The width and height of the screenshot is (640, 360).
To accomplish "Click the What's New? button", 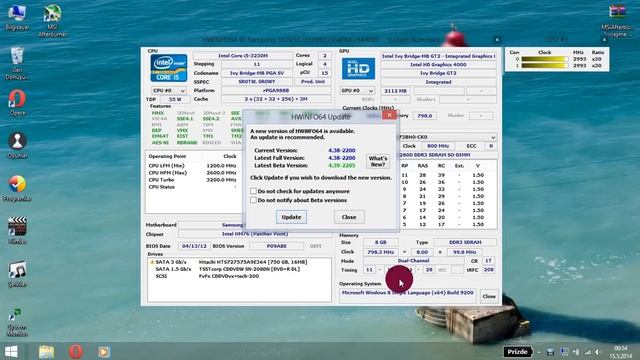I will [x=378, y=161].
